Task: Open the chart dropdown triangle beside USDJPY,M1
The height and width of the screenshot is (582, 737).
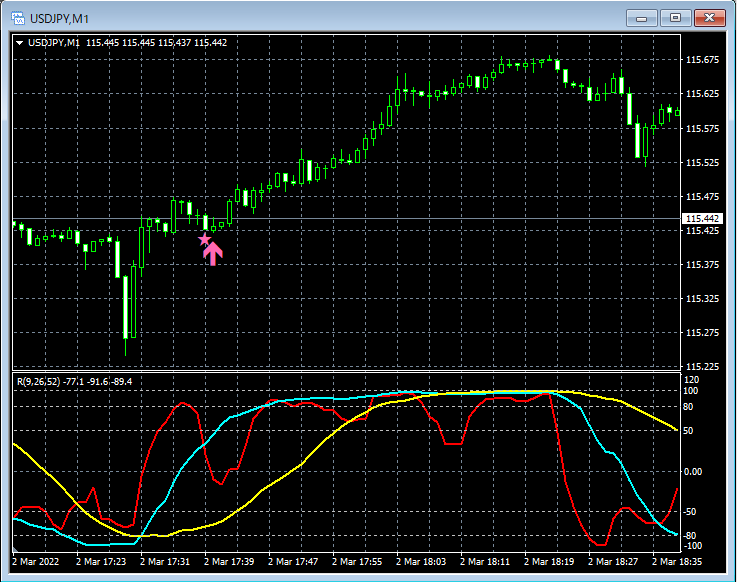Action: click(x=20, y=43)
